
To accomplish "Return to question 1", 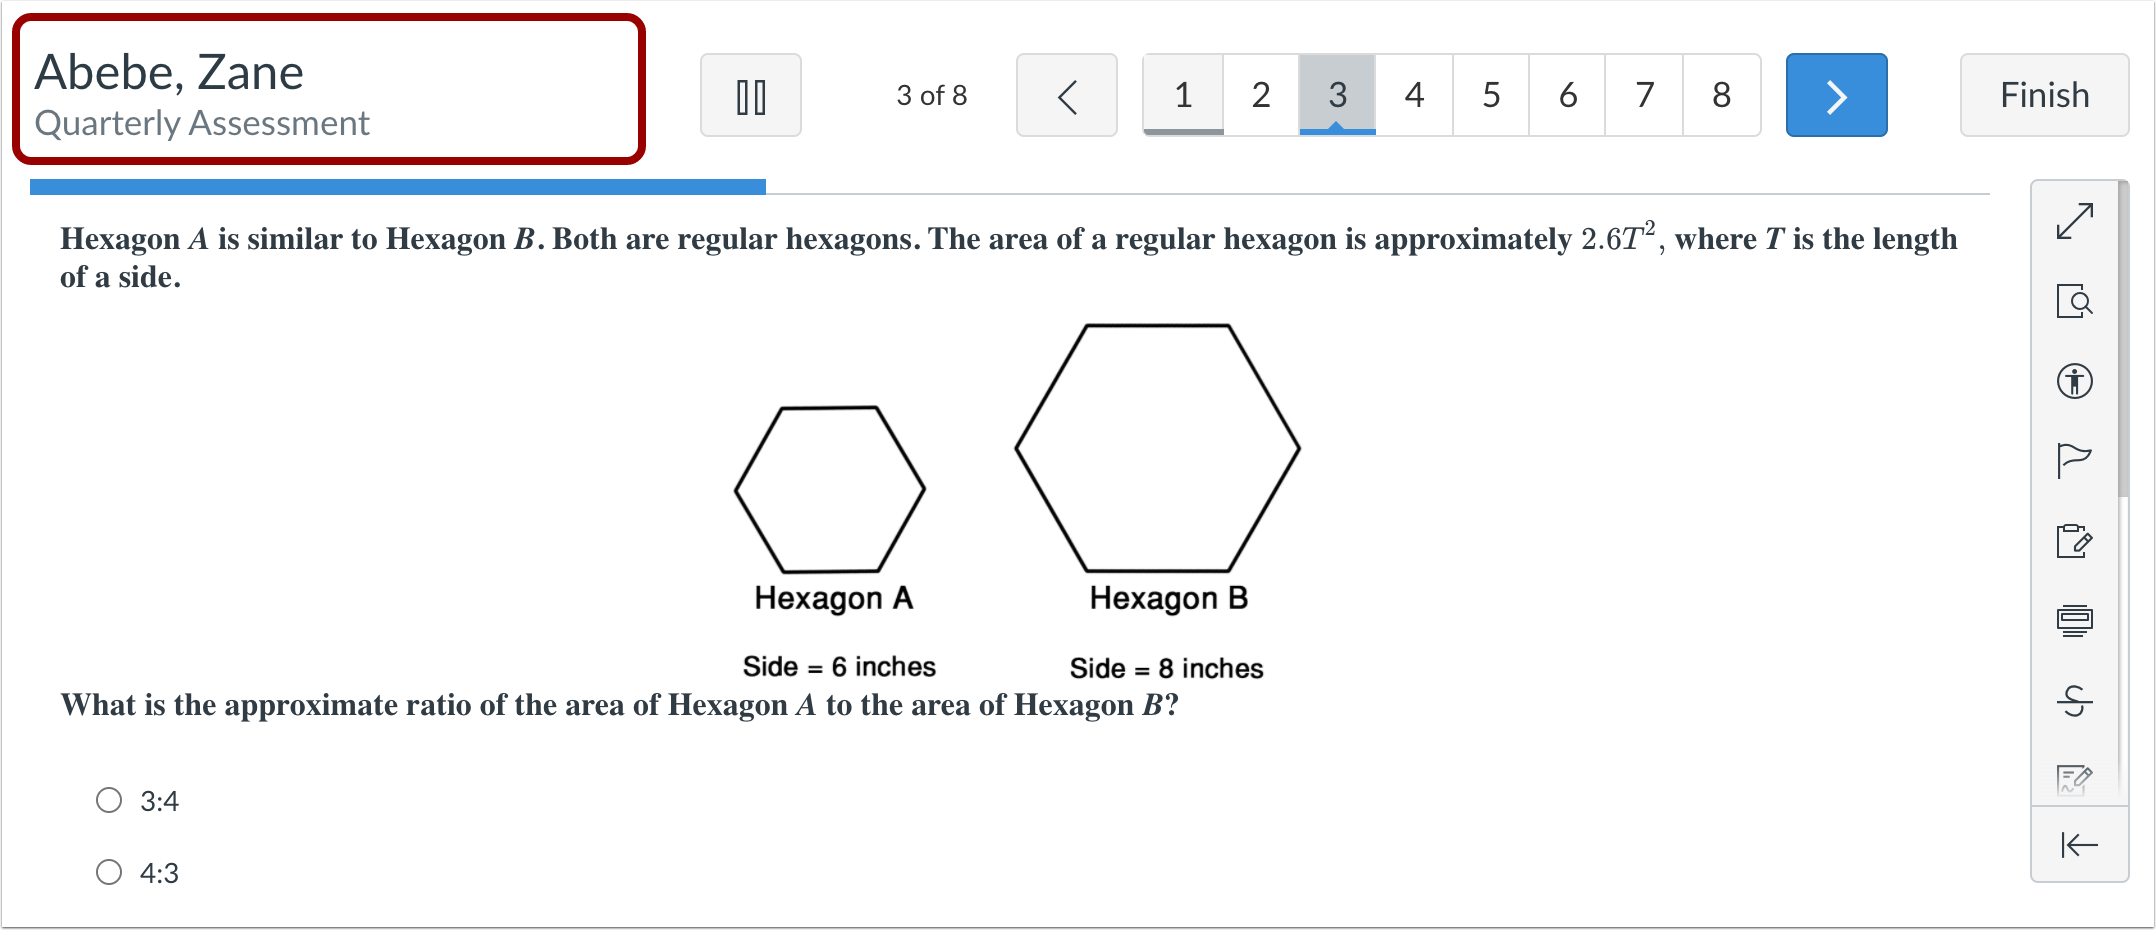I will pos(1182,95).
